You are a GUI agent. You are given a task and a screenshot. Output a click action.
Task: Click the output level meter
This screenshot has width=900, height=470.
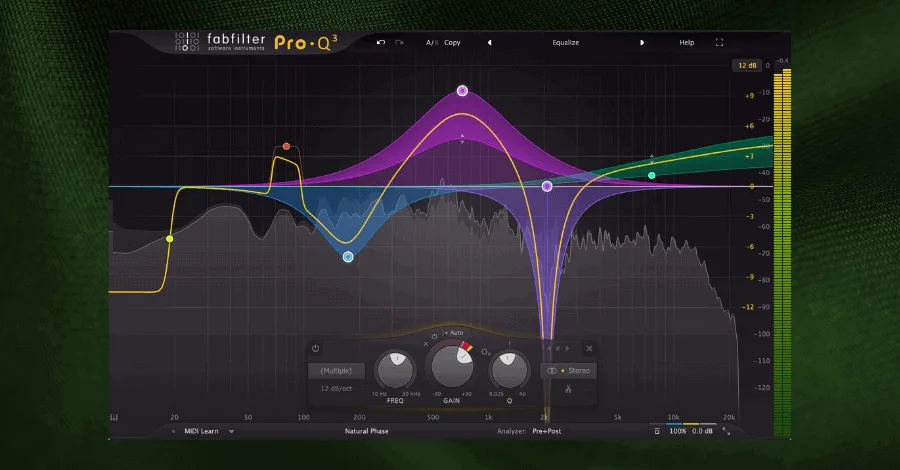click(782, 253)
